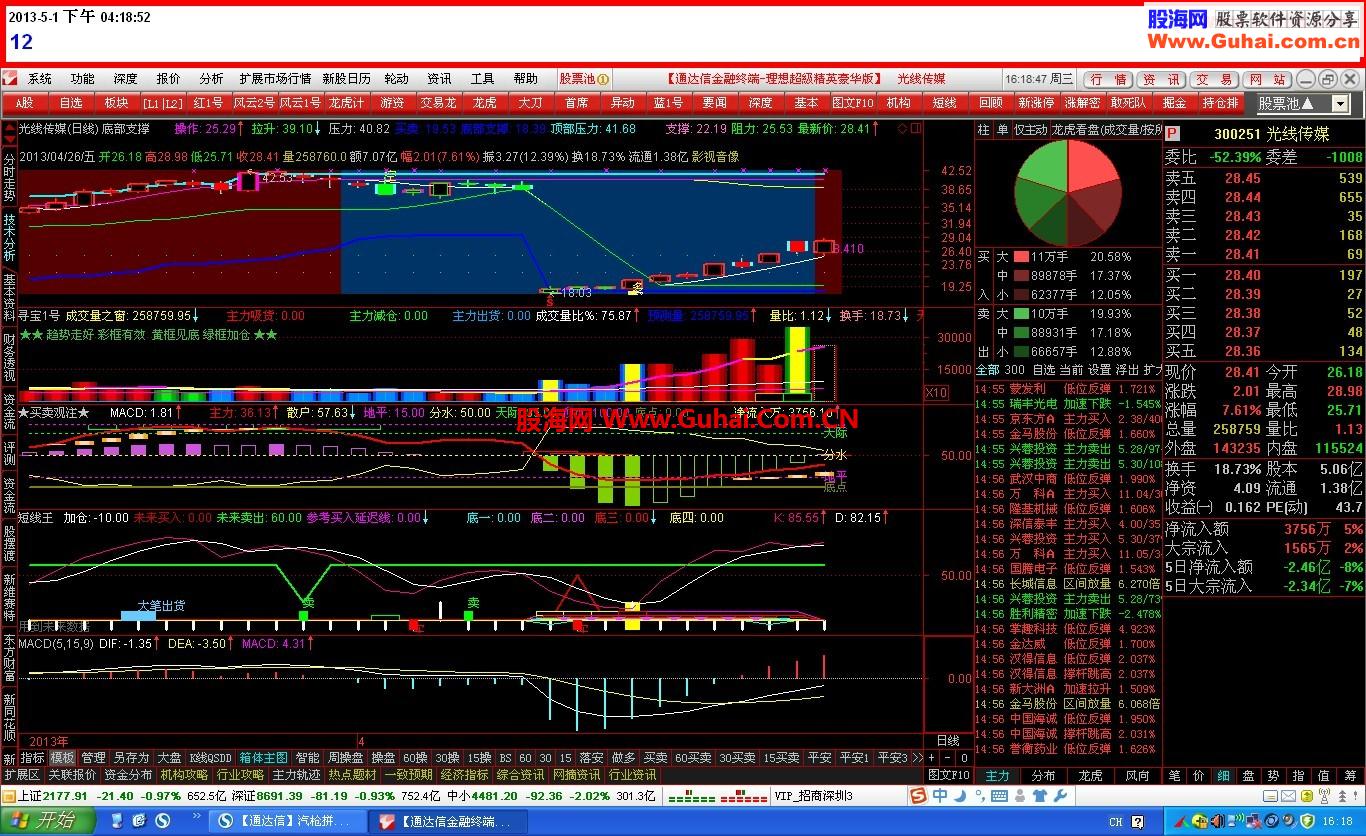Click the 价 price icon in bottom-right strip
The width and height of the screenshot is (1366, 836).
tap(1199, 775)
